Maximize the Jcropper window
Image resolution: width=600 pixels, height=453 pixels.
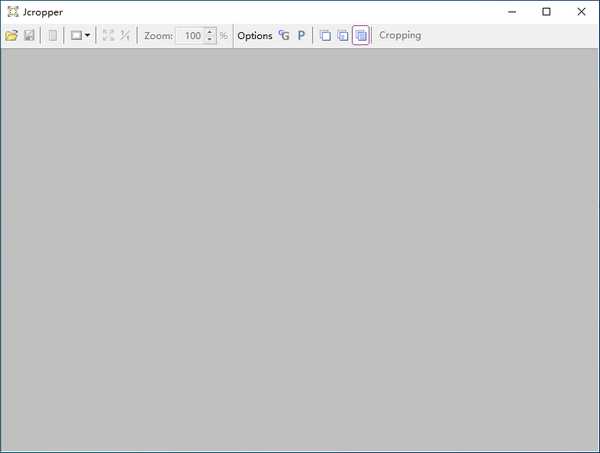[546, 12]
